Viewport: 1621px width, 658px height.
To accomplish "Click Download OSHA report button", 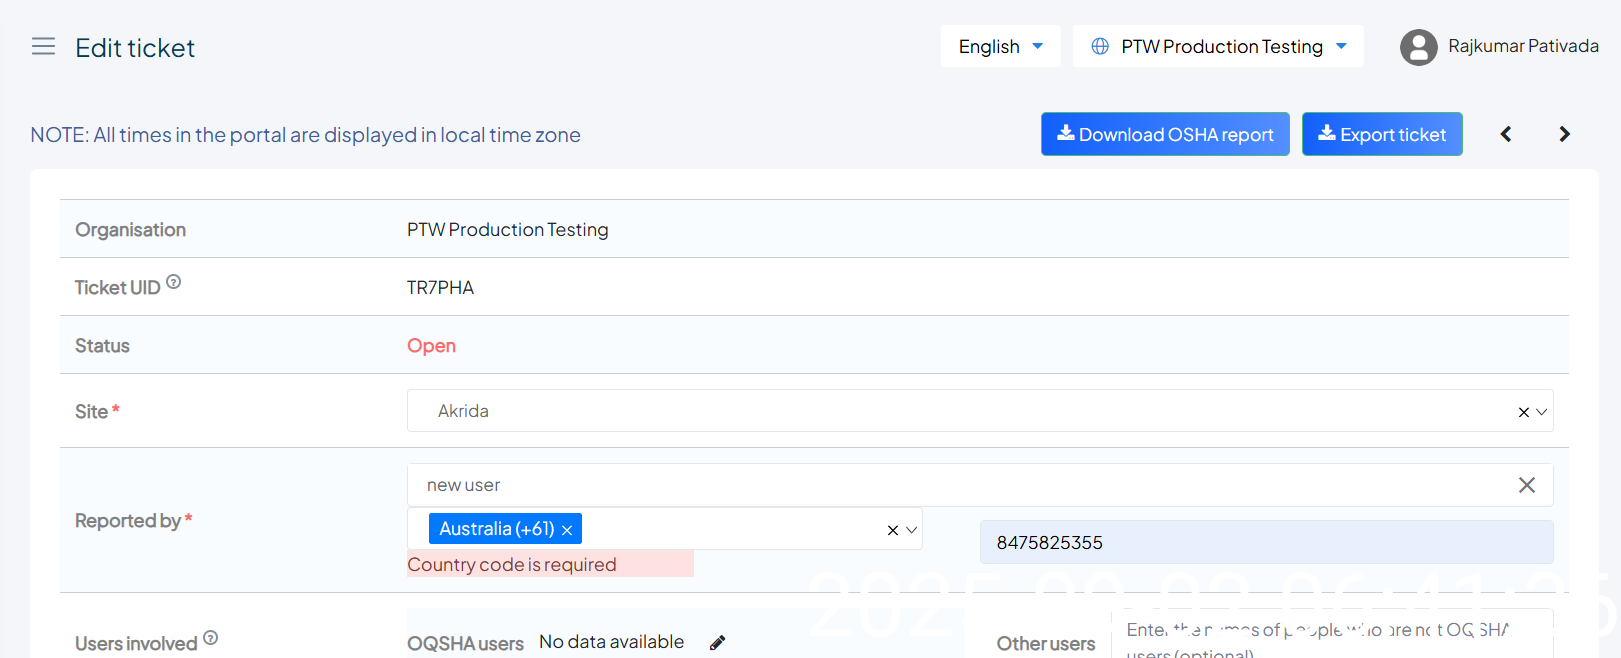I will click(1165, 134).
